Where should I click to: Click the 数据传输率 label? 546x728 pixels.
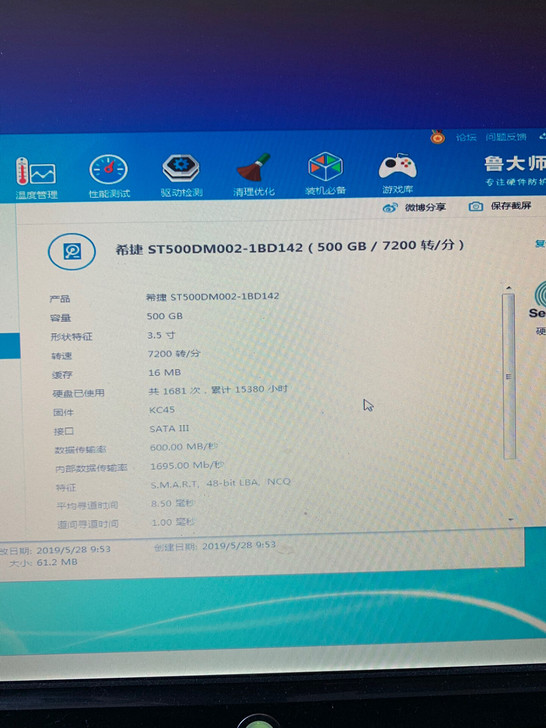(x=80, y=450)
